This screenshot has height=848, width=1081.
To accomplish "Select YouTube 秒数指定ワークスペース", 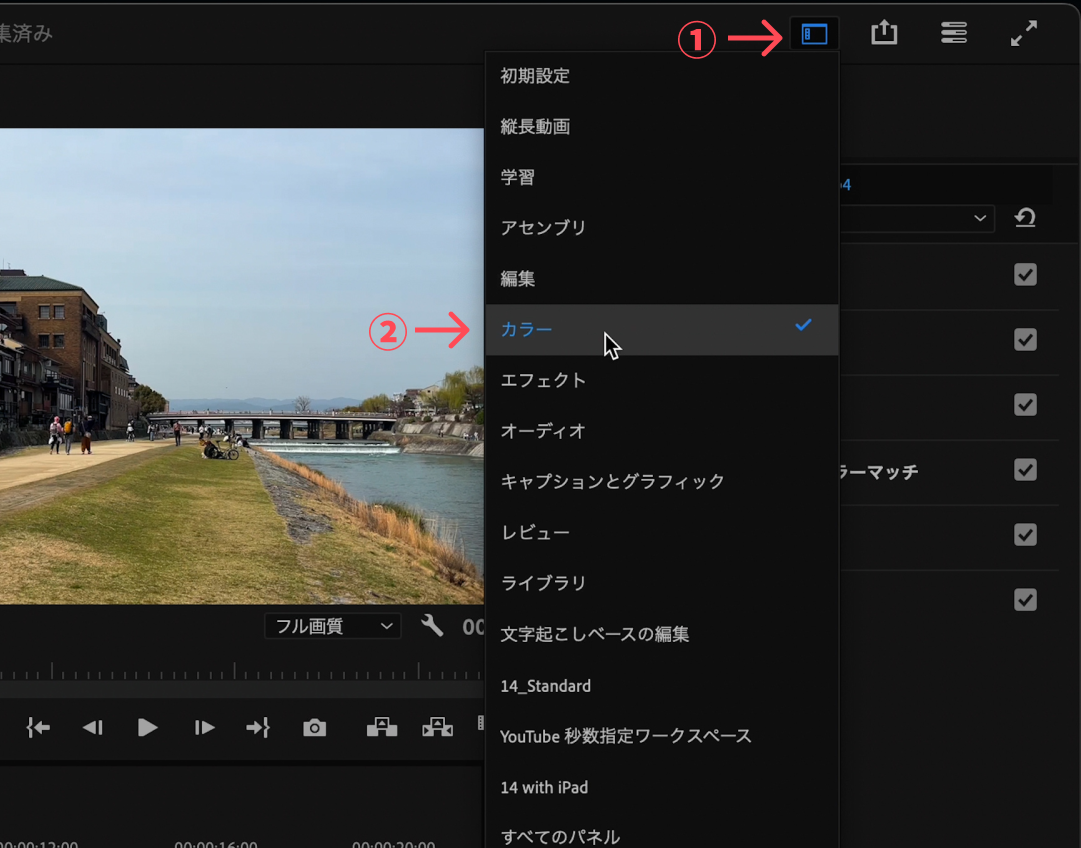I will 662,736.
